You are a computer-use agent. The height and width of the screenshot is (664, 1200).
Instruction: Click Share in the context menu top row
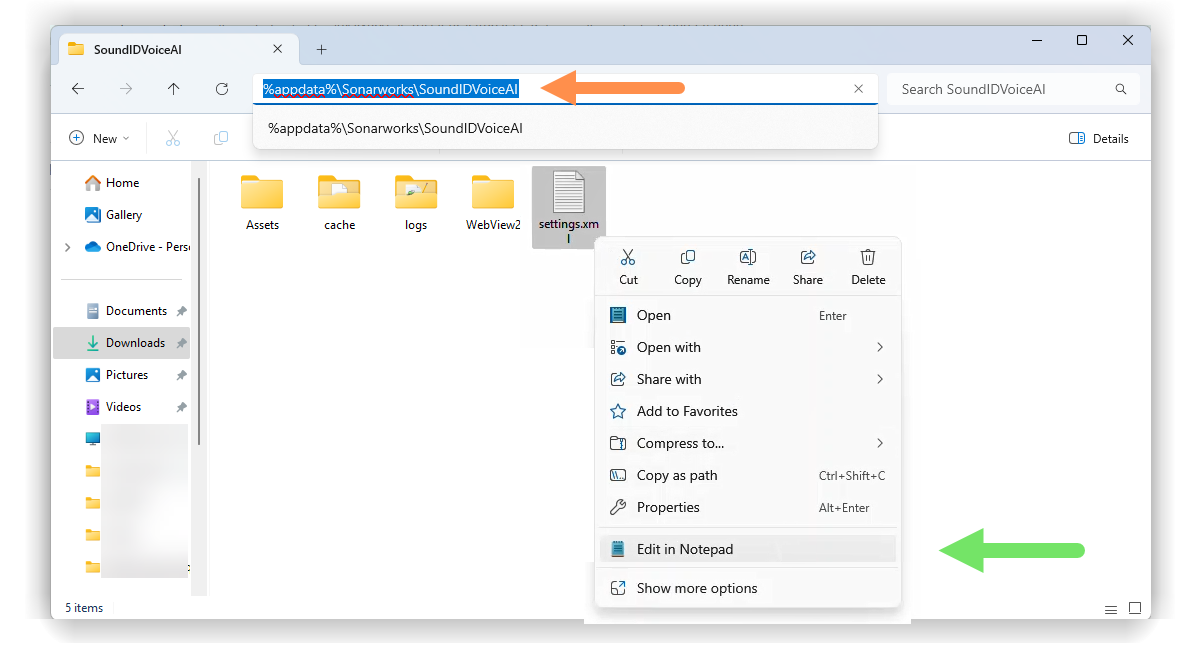[808, 267]
